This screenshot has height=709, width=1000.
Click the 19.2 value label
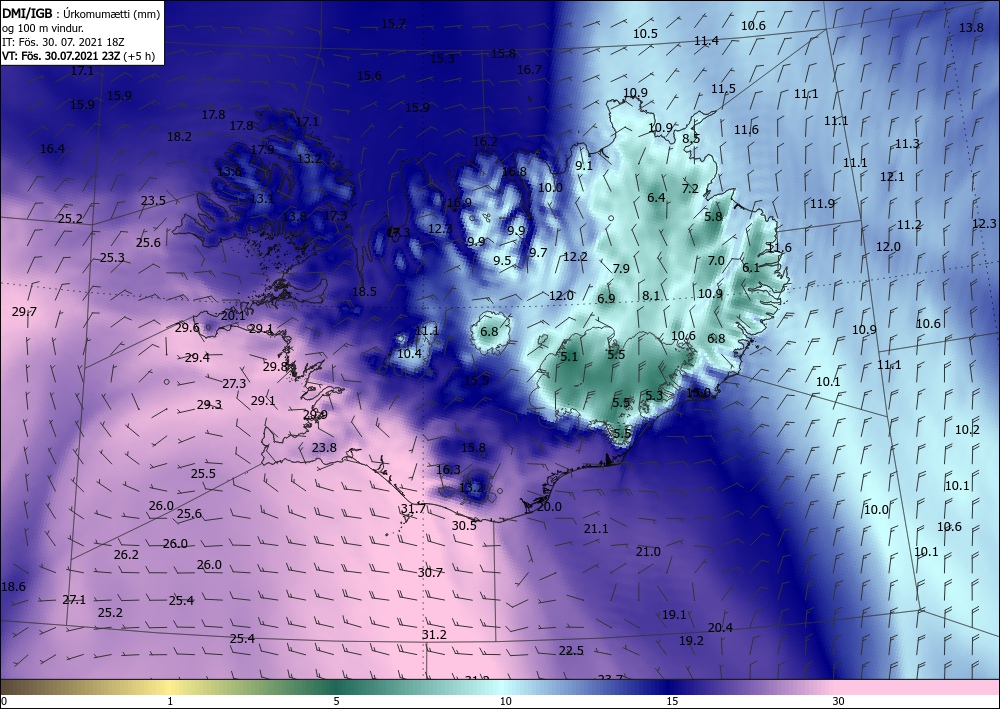tap(691, 640)
